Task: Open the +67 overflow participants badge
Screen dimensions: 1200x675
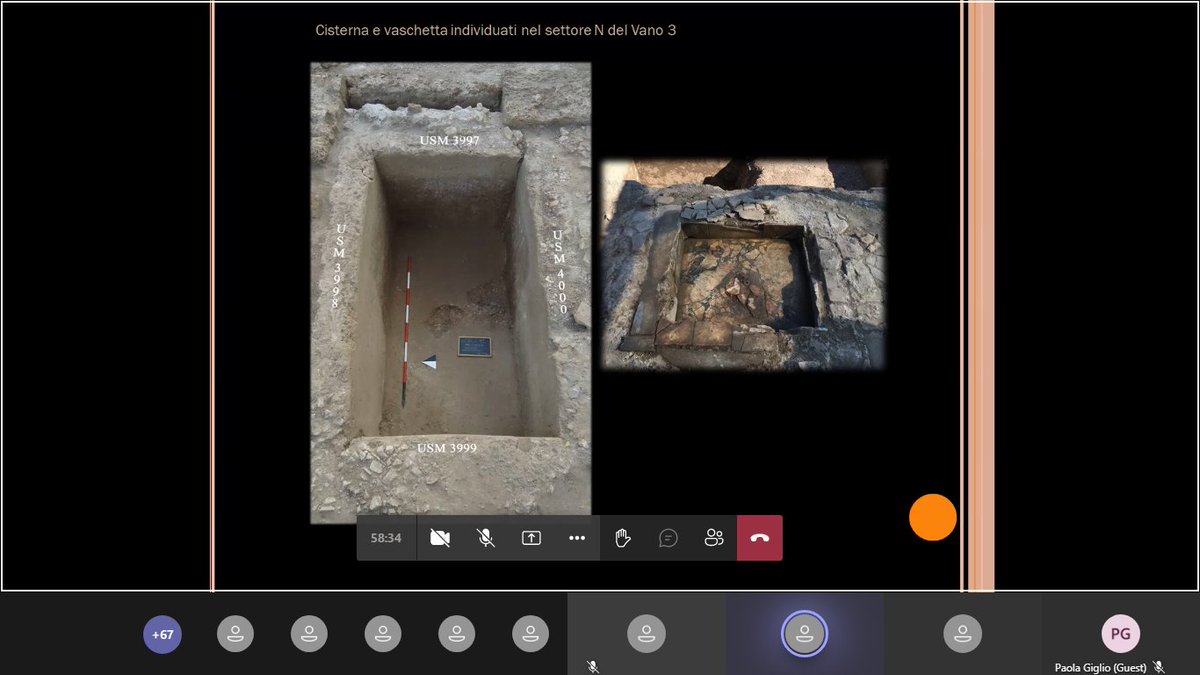Action: (x=163, y=634)
